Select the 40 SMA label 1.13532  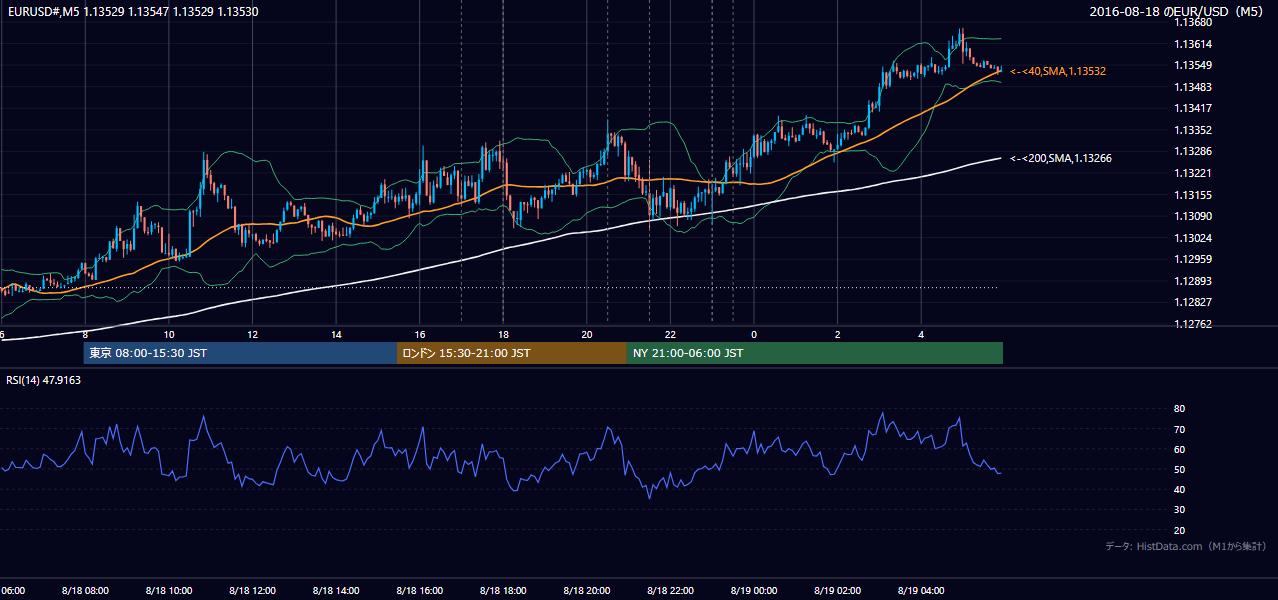tap(1058, 72)
